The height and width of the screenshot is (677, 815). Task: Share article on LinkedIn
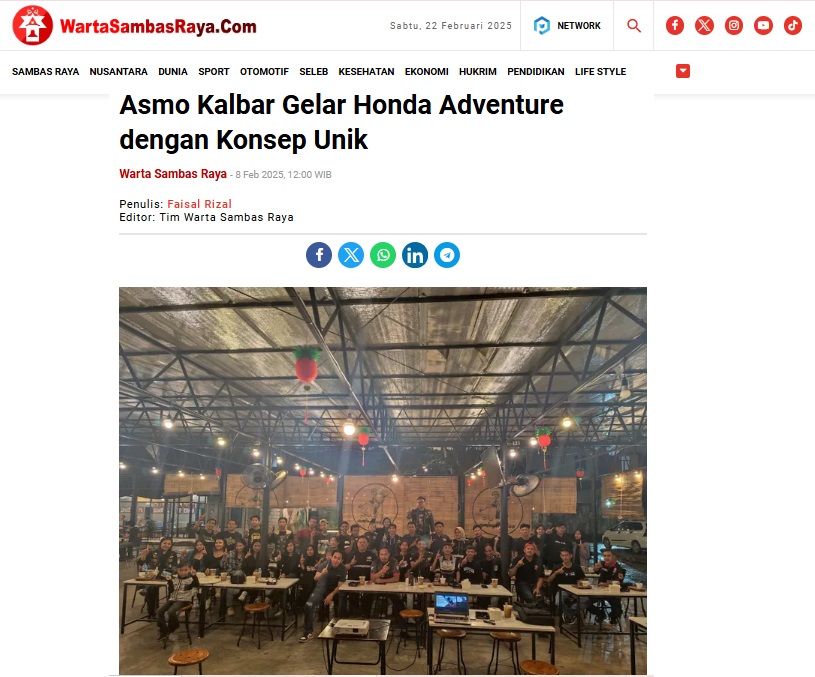click(x=415, y=255)
